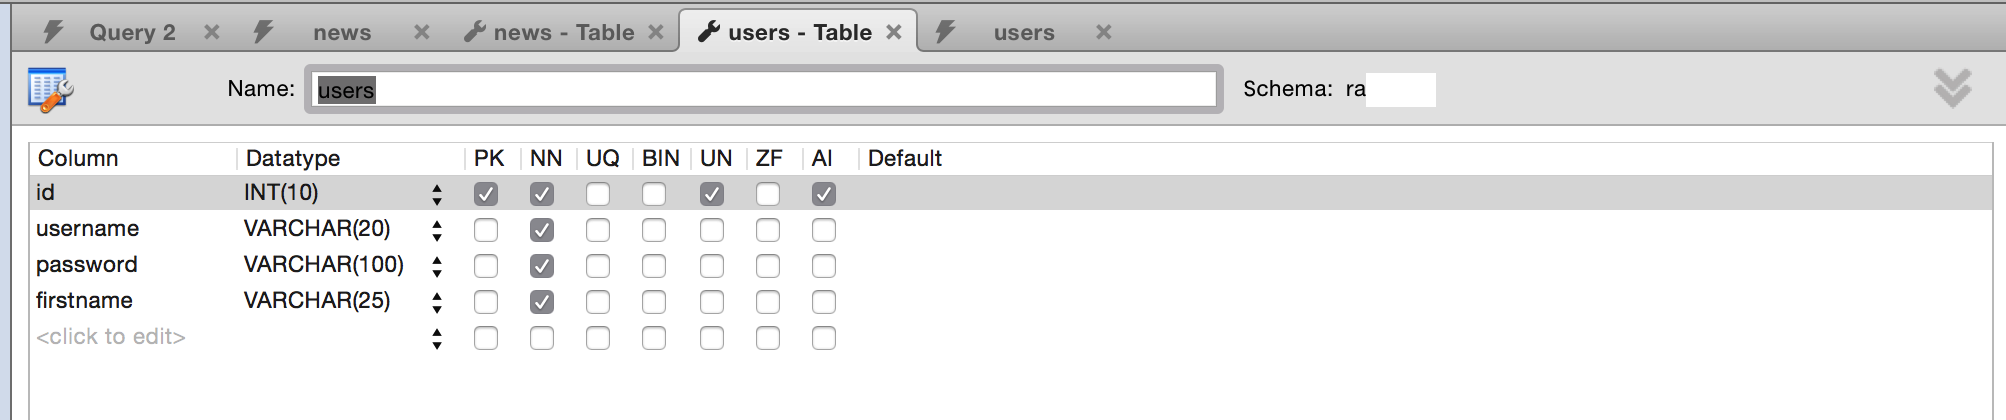This screenshot has height=420, width=2006.
Task: Click the wrench icon on news - Table tab
Action: [474, 32]
